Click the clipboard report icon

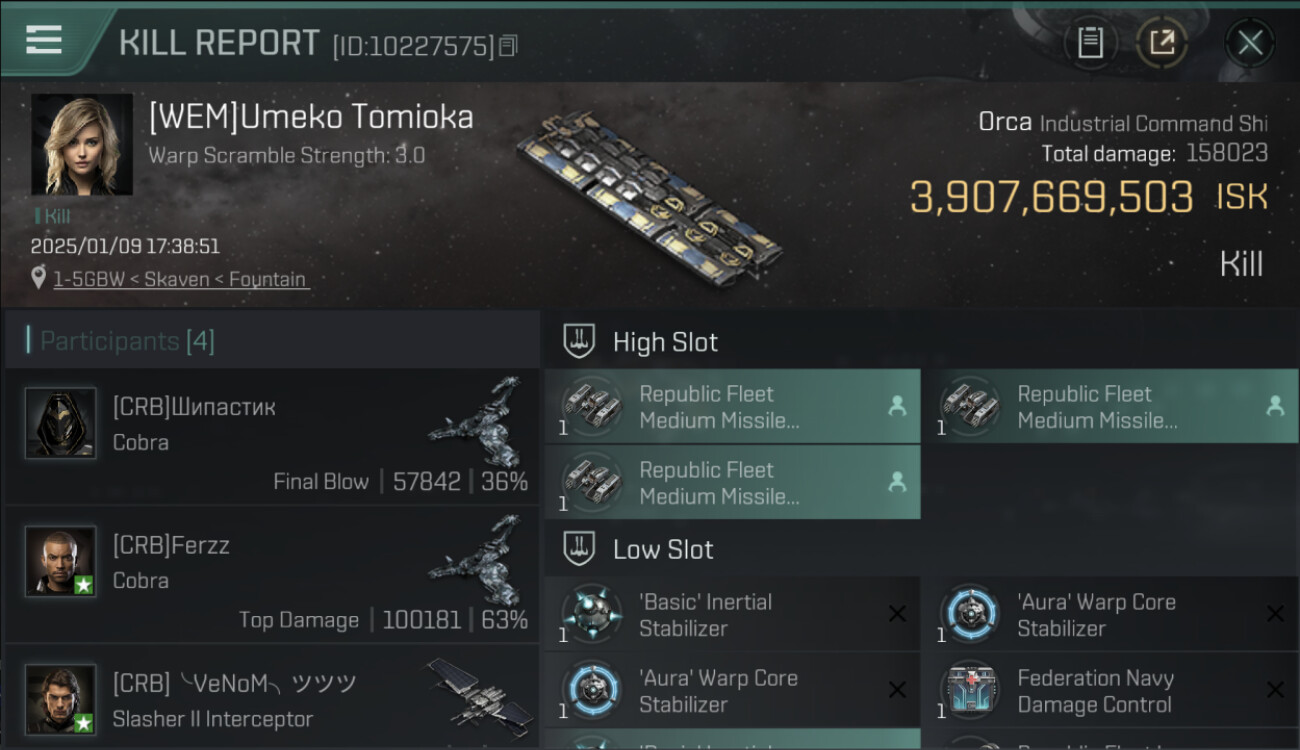1090,42
